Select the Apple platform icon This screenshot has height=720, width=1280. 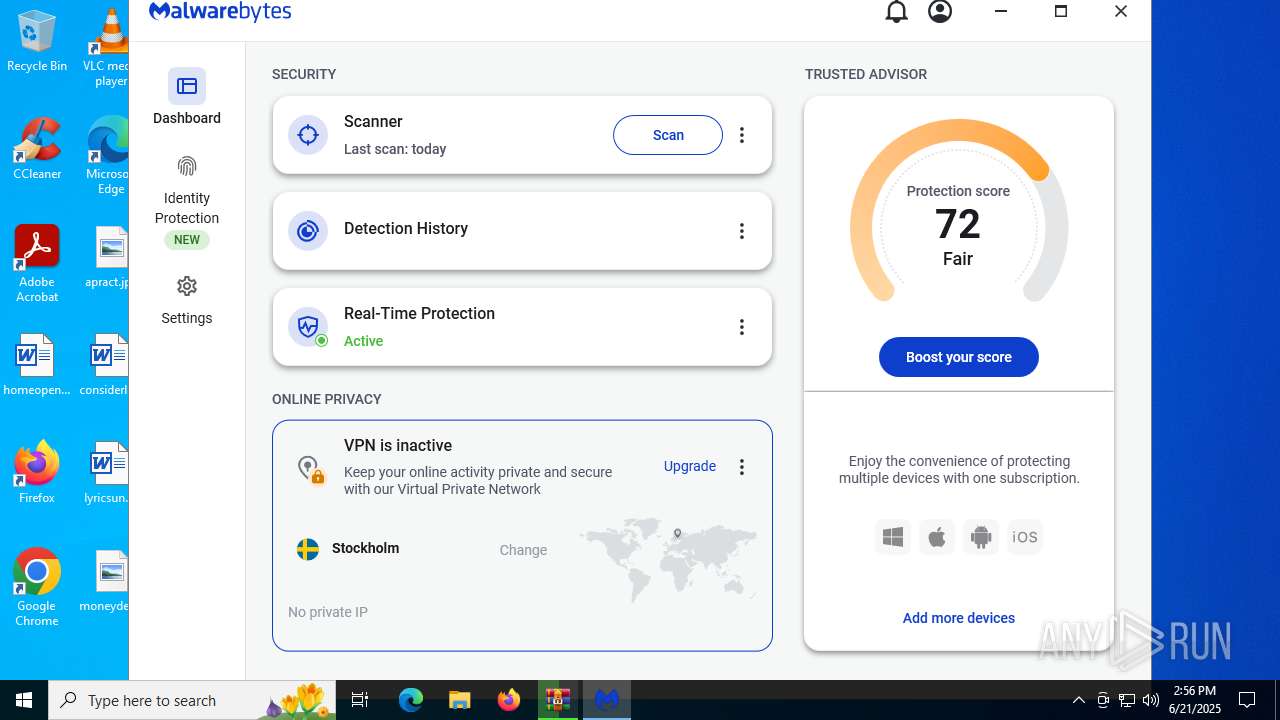point(937,537)
